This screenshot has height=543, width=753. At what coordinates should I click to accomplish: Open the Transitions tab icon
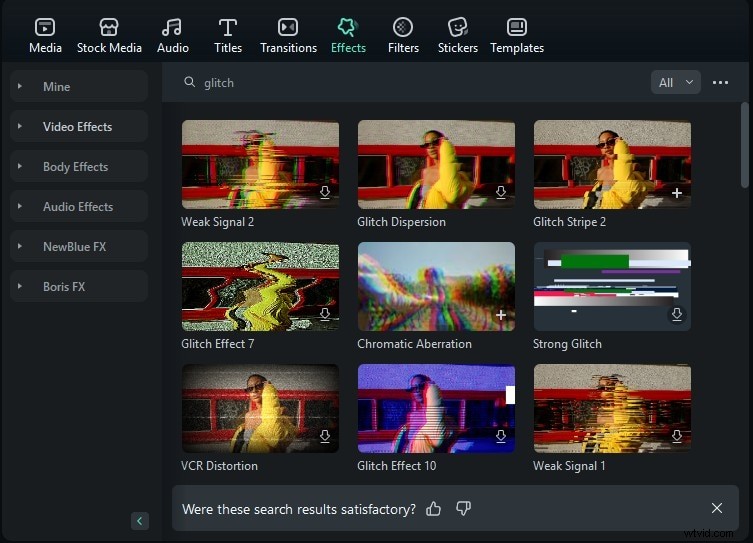288,27
